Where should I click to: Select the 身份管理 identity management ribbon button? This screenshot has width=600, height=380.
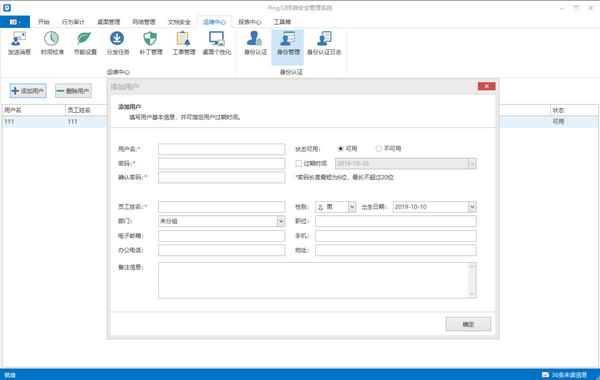288,47
